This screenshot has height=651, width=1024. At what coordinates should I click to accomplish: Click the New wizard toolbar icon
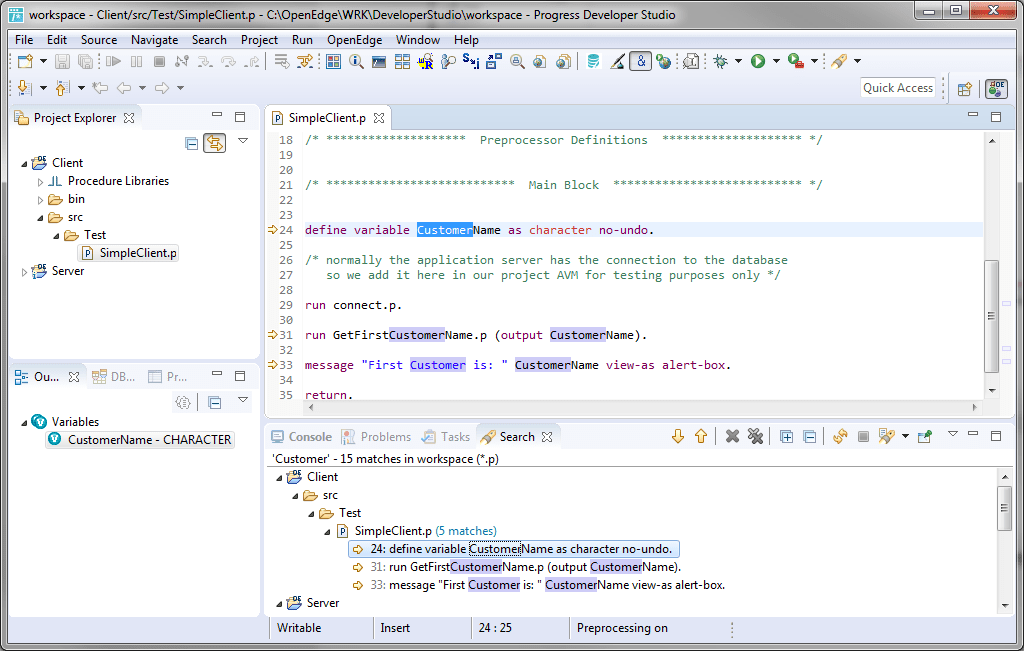coord(25,61)
